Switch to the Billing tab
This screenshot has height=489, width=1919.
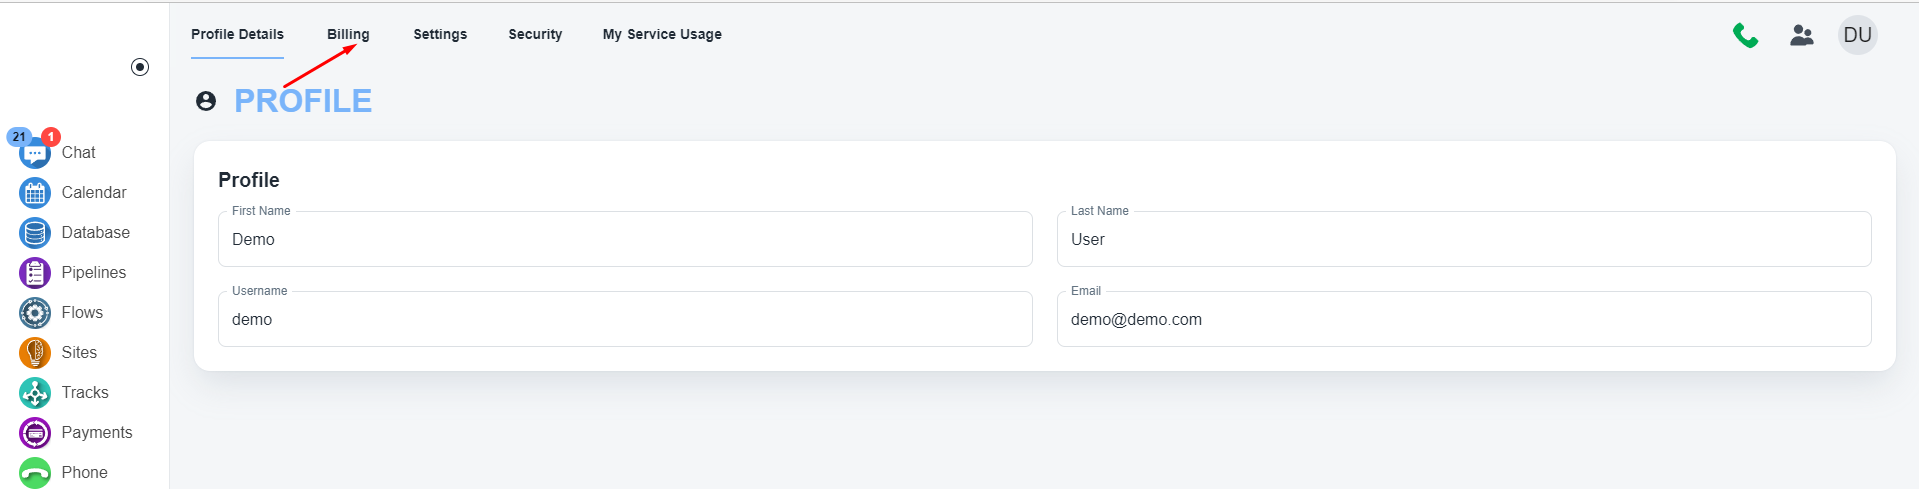tap(348, 34)
